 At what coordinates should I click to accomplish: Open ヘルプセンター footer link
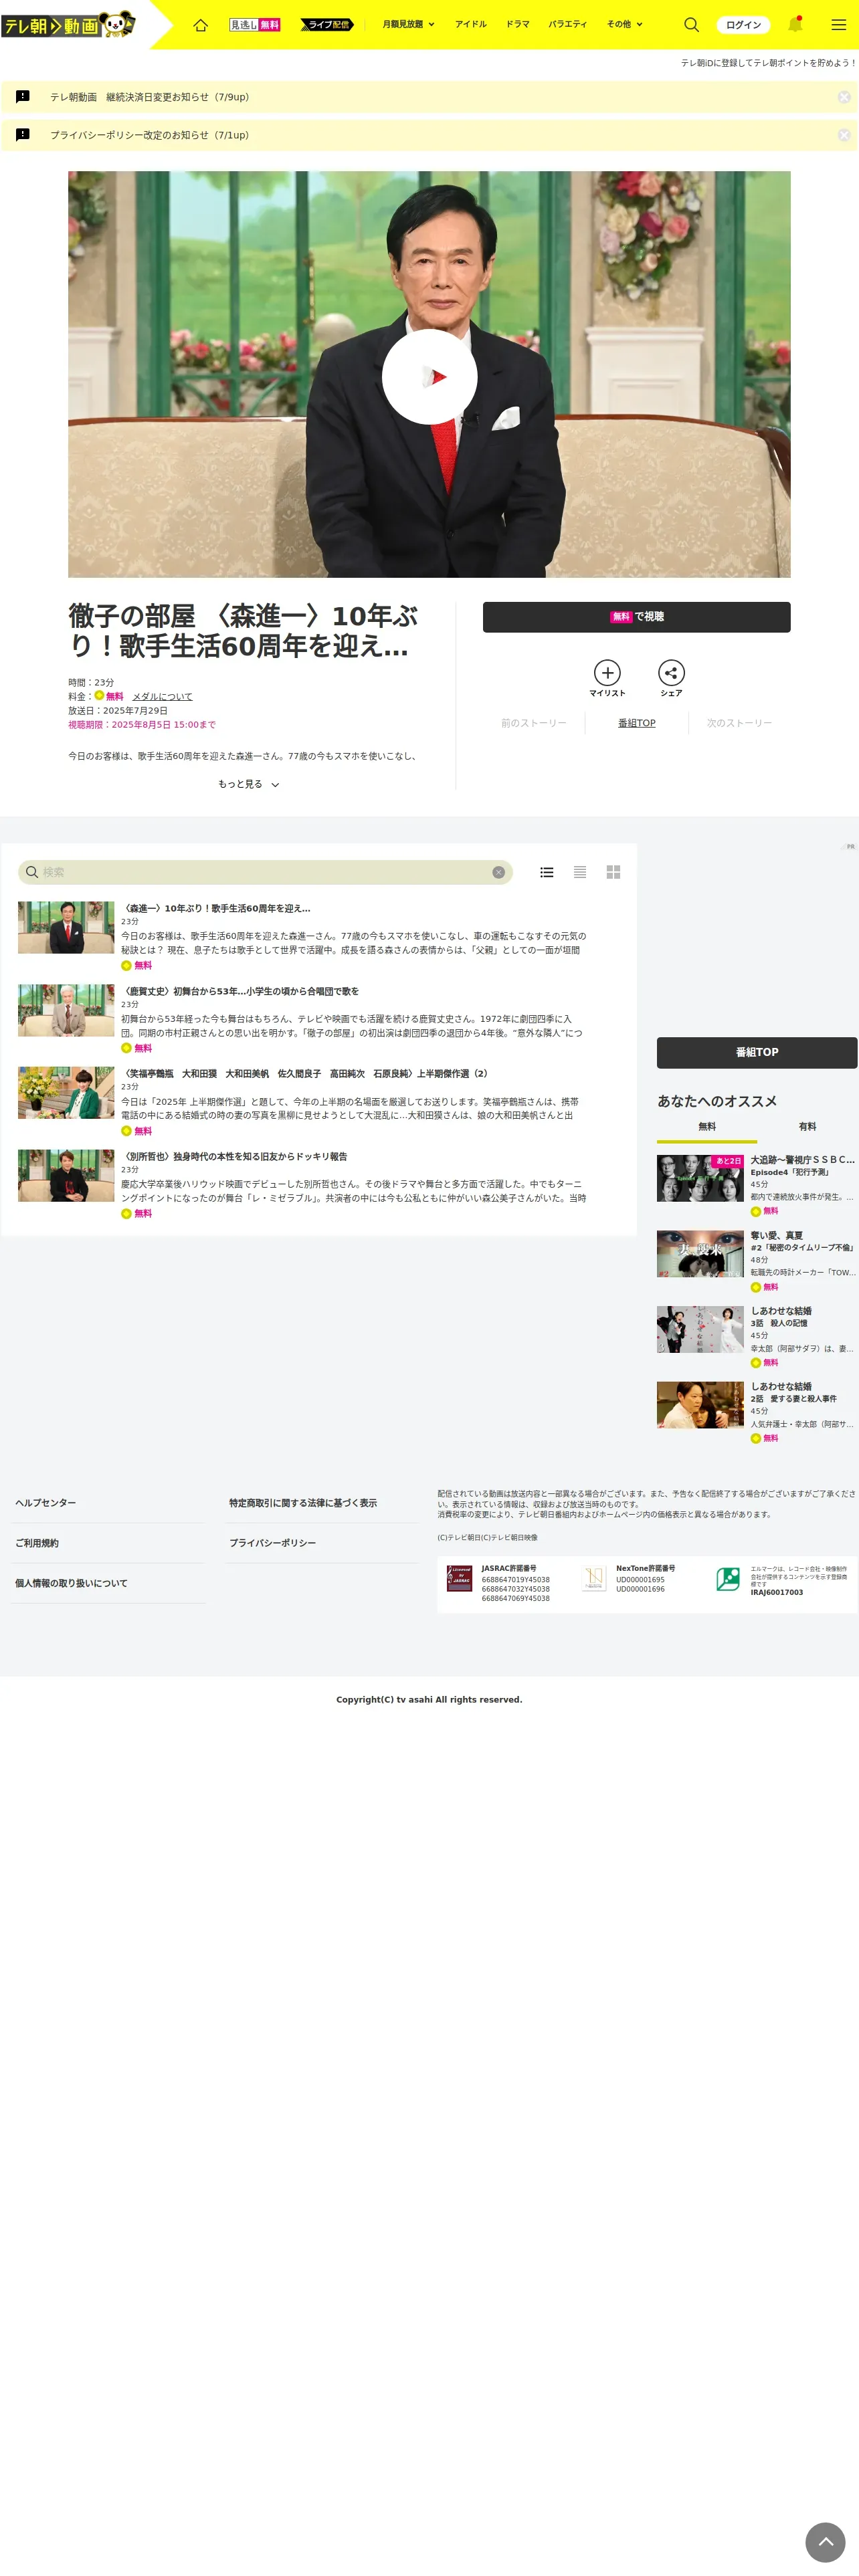[45, 1503]
